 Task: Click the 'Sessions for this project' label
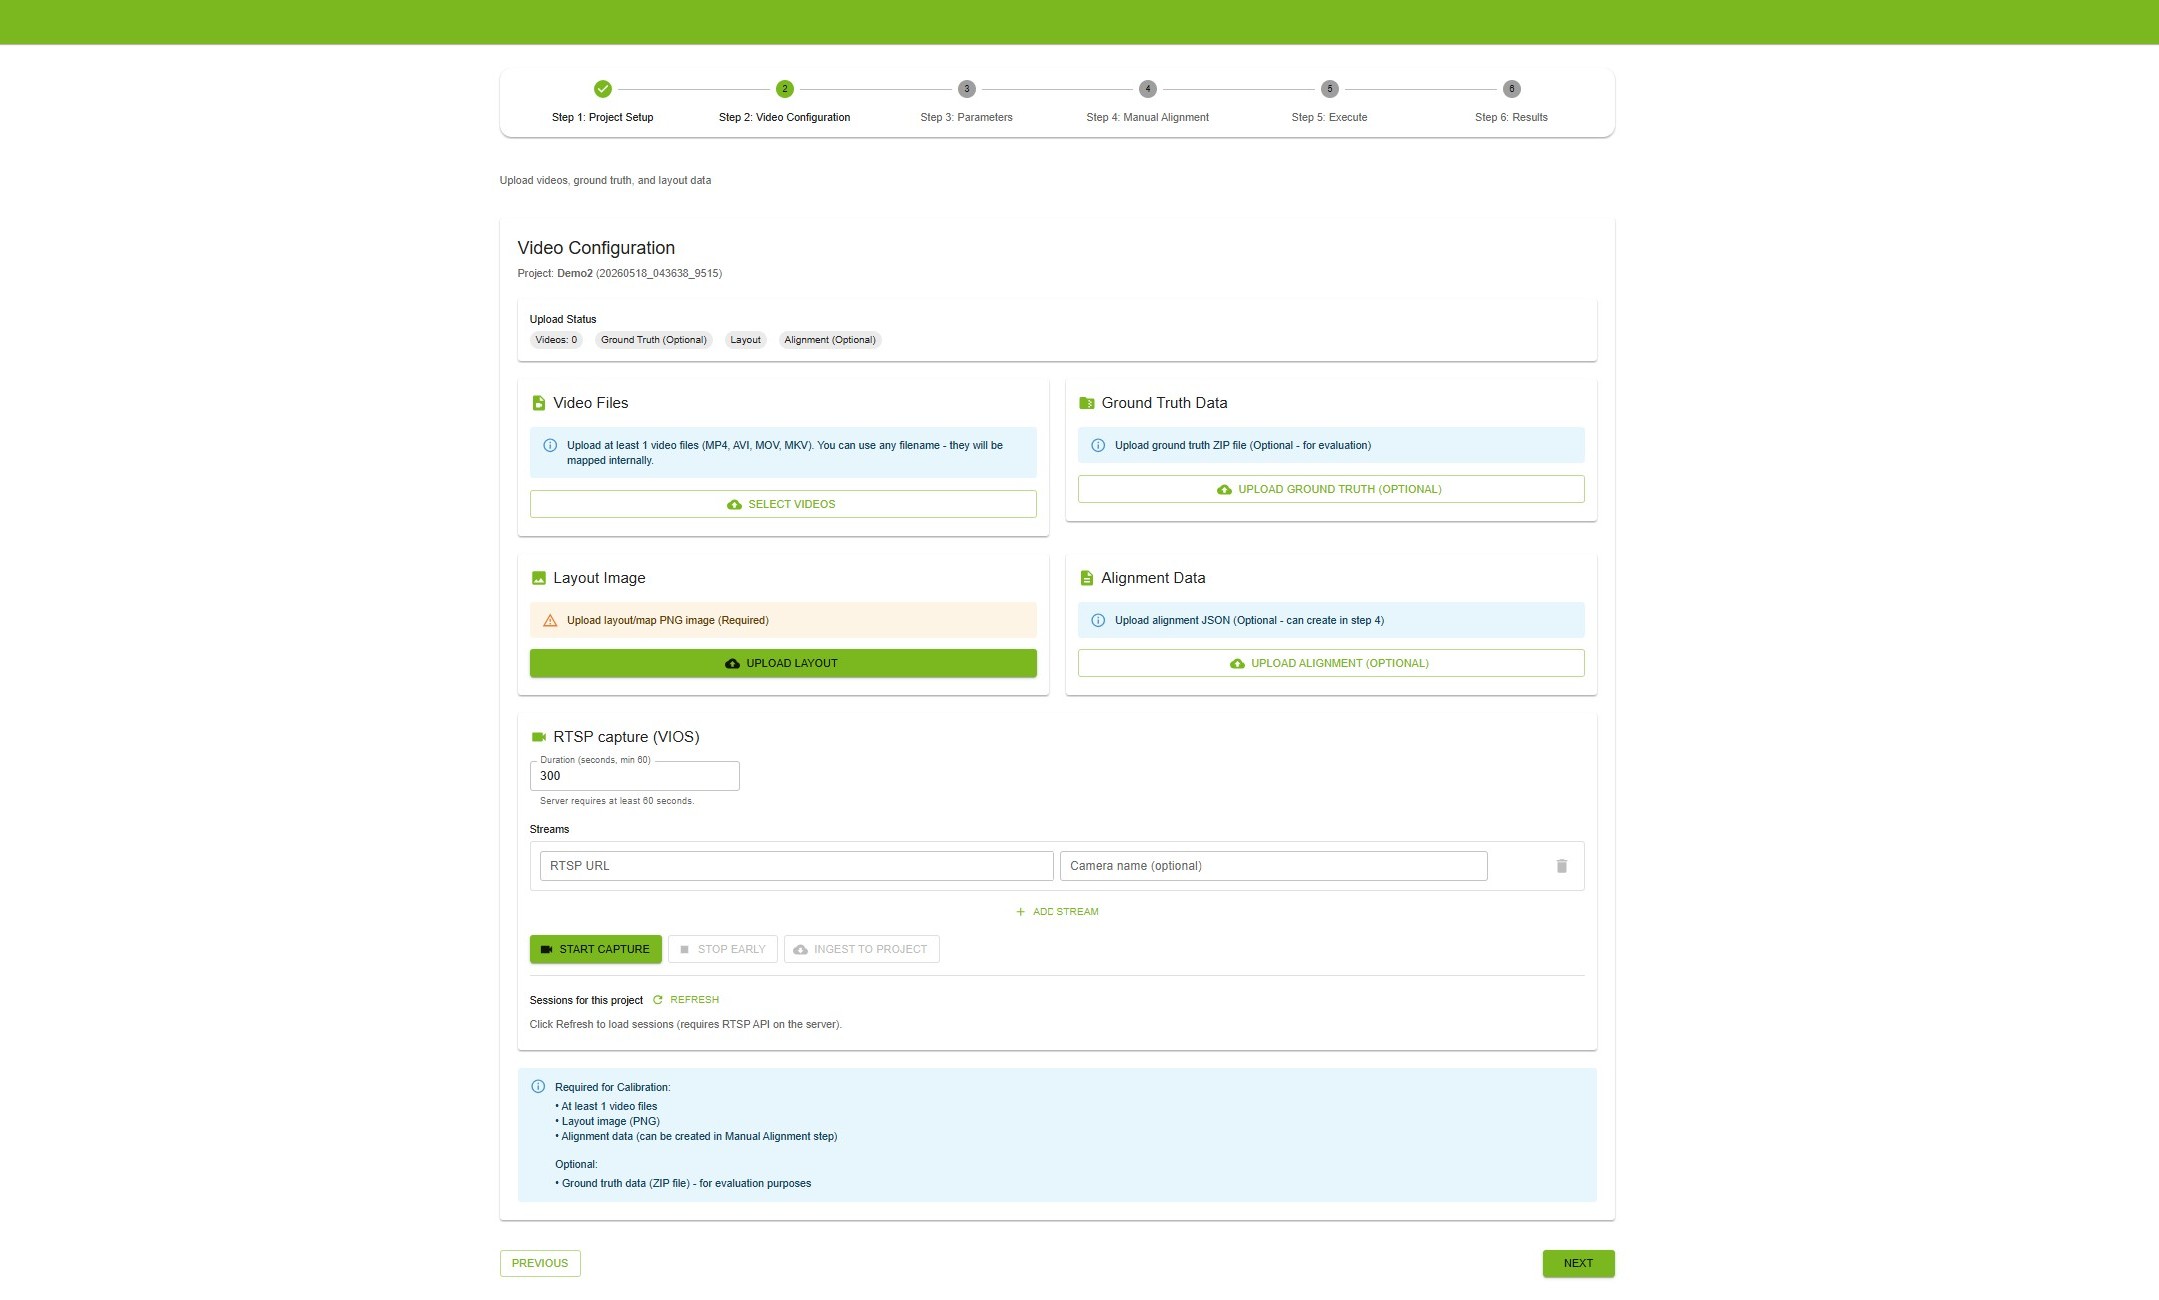pyautogui.click(x=586, y=1000)
